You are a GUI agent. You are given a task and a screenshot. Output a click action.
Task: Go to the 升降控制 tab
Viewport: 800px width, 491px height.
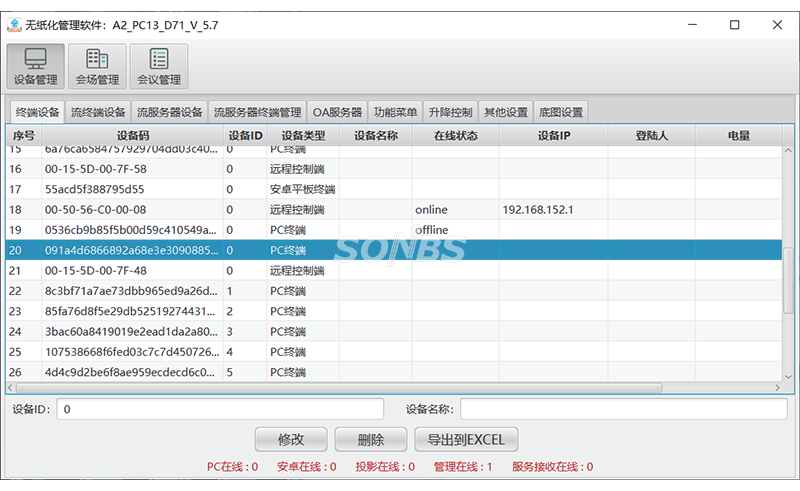coord(449,112)
